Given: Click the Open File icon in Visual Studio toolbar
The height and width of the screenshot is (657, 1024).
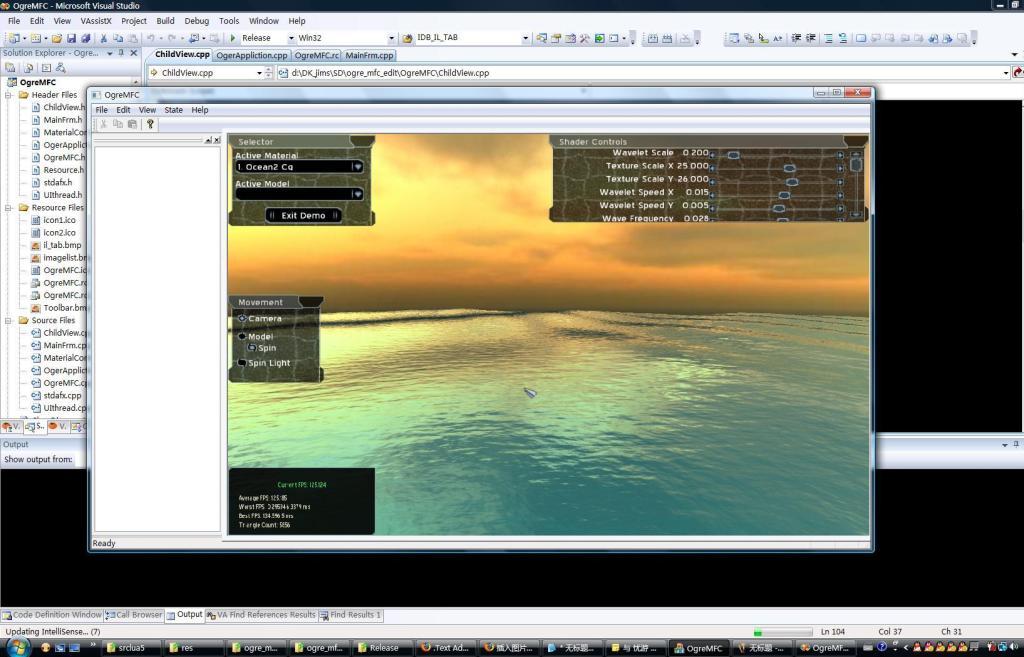Looking at the screenshot, I should (57, 39).
